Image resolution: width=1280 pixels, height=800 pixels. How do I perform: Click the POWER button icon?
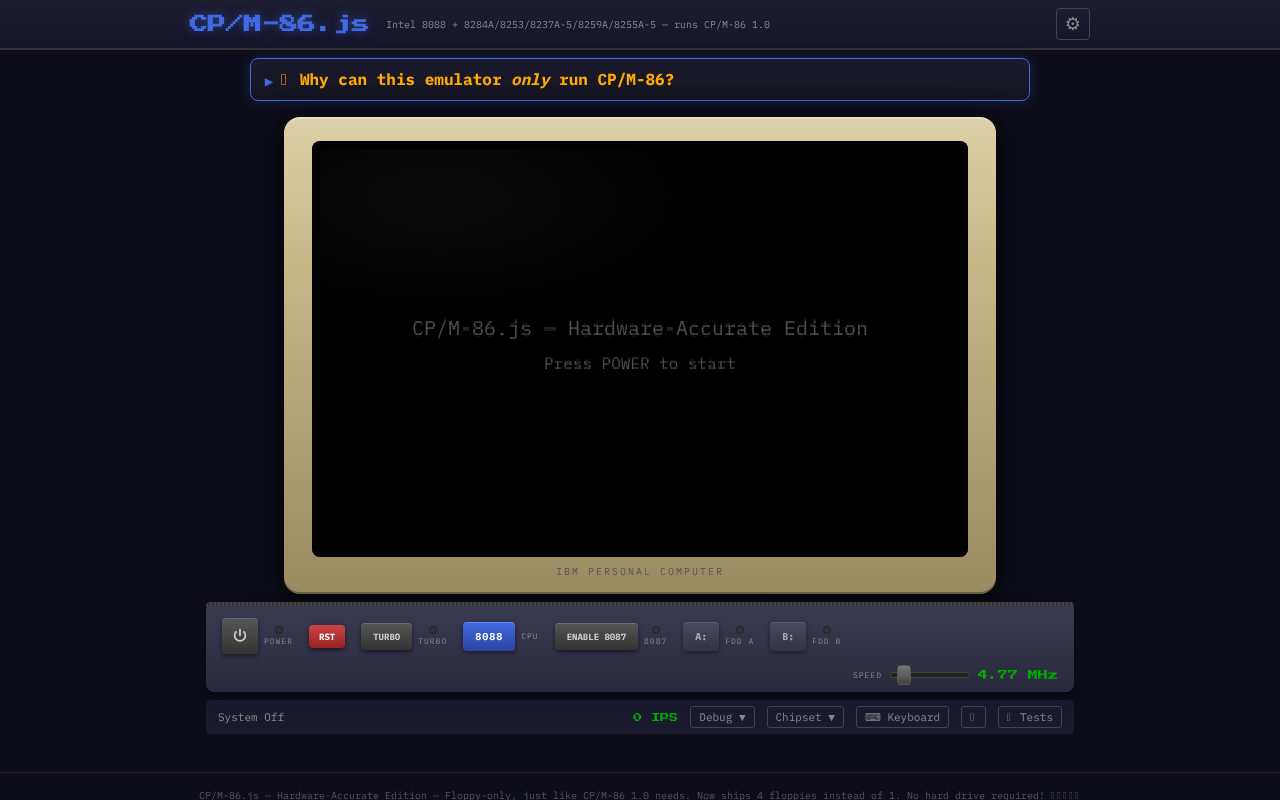coord(240,636)
